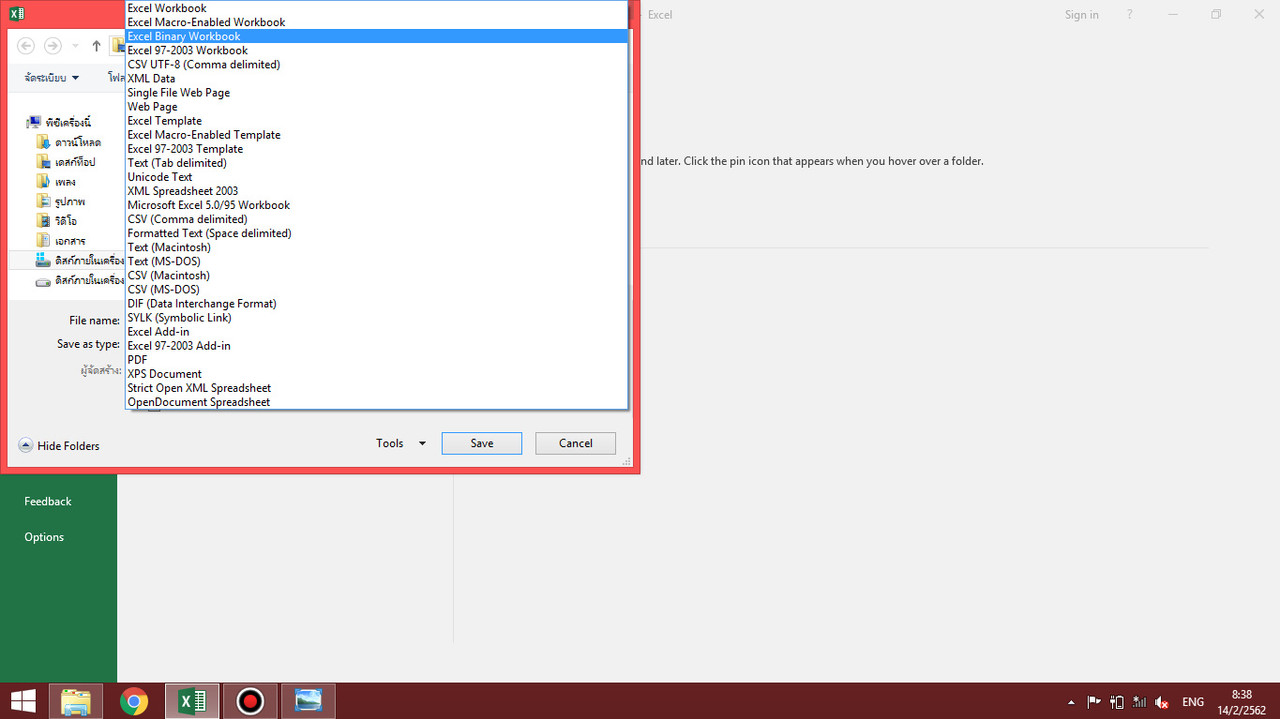Image resolution: width=1280 pixels, height=719 pixels.
Task: Choose DIF (Data Interchange Format)
Action: pos(377,303)
